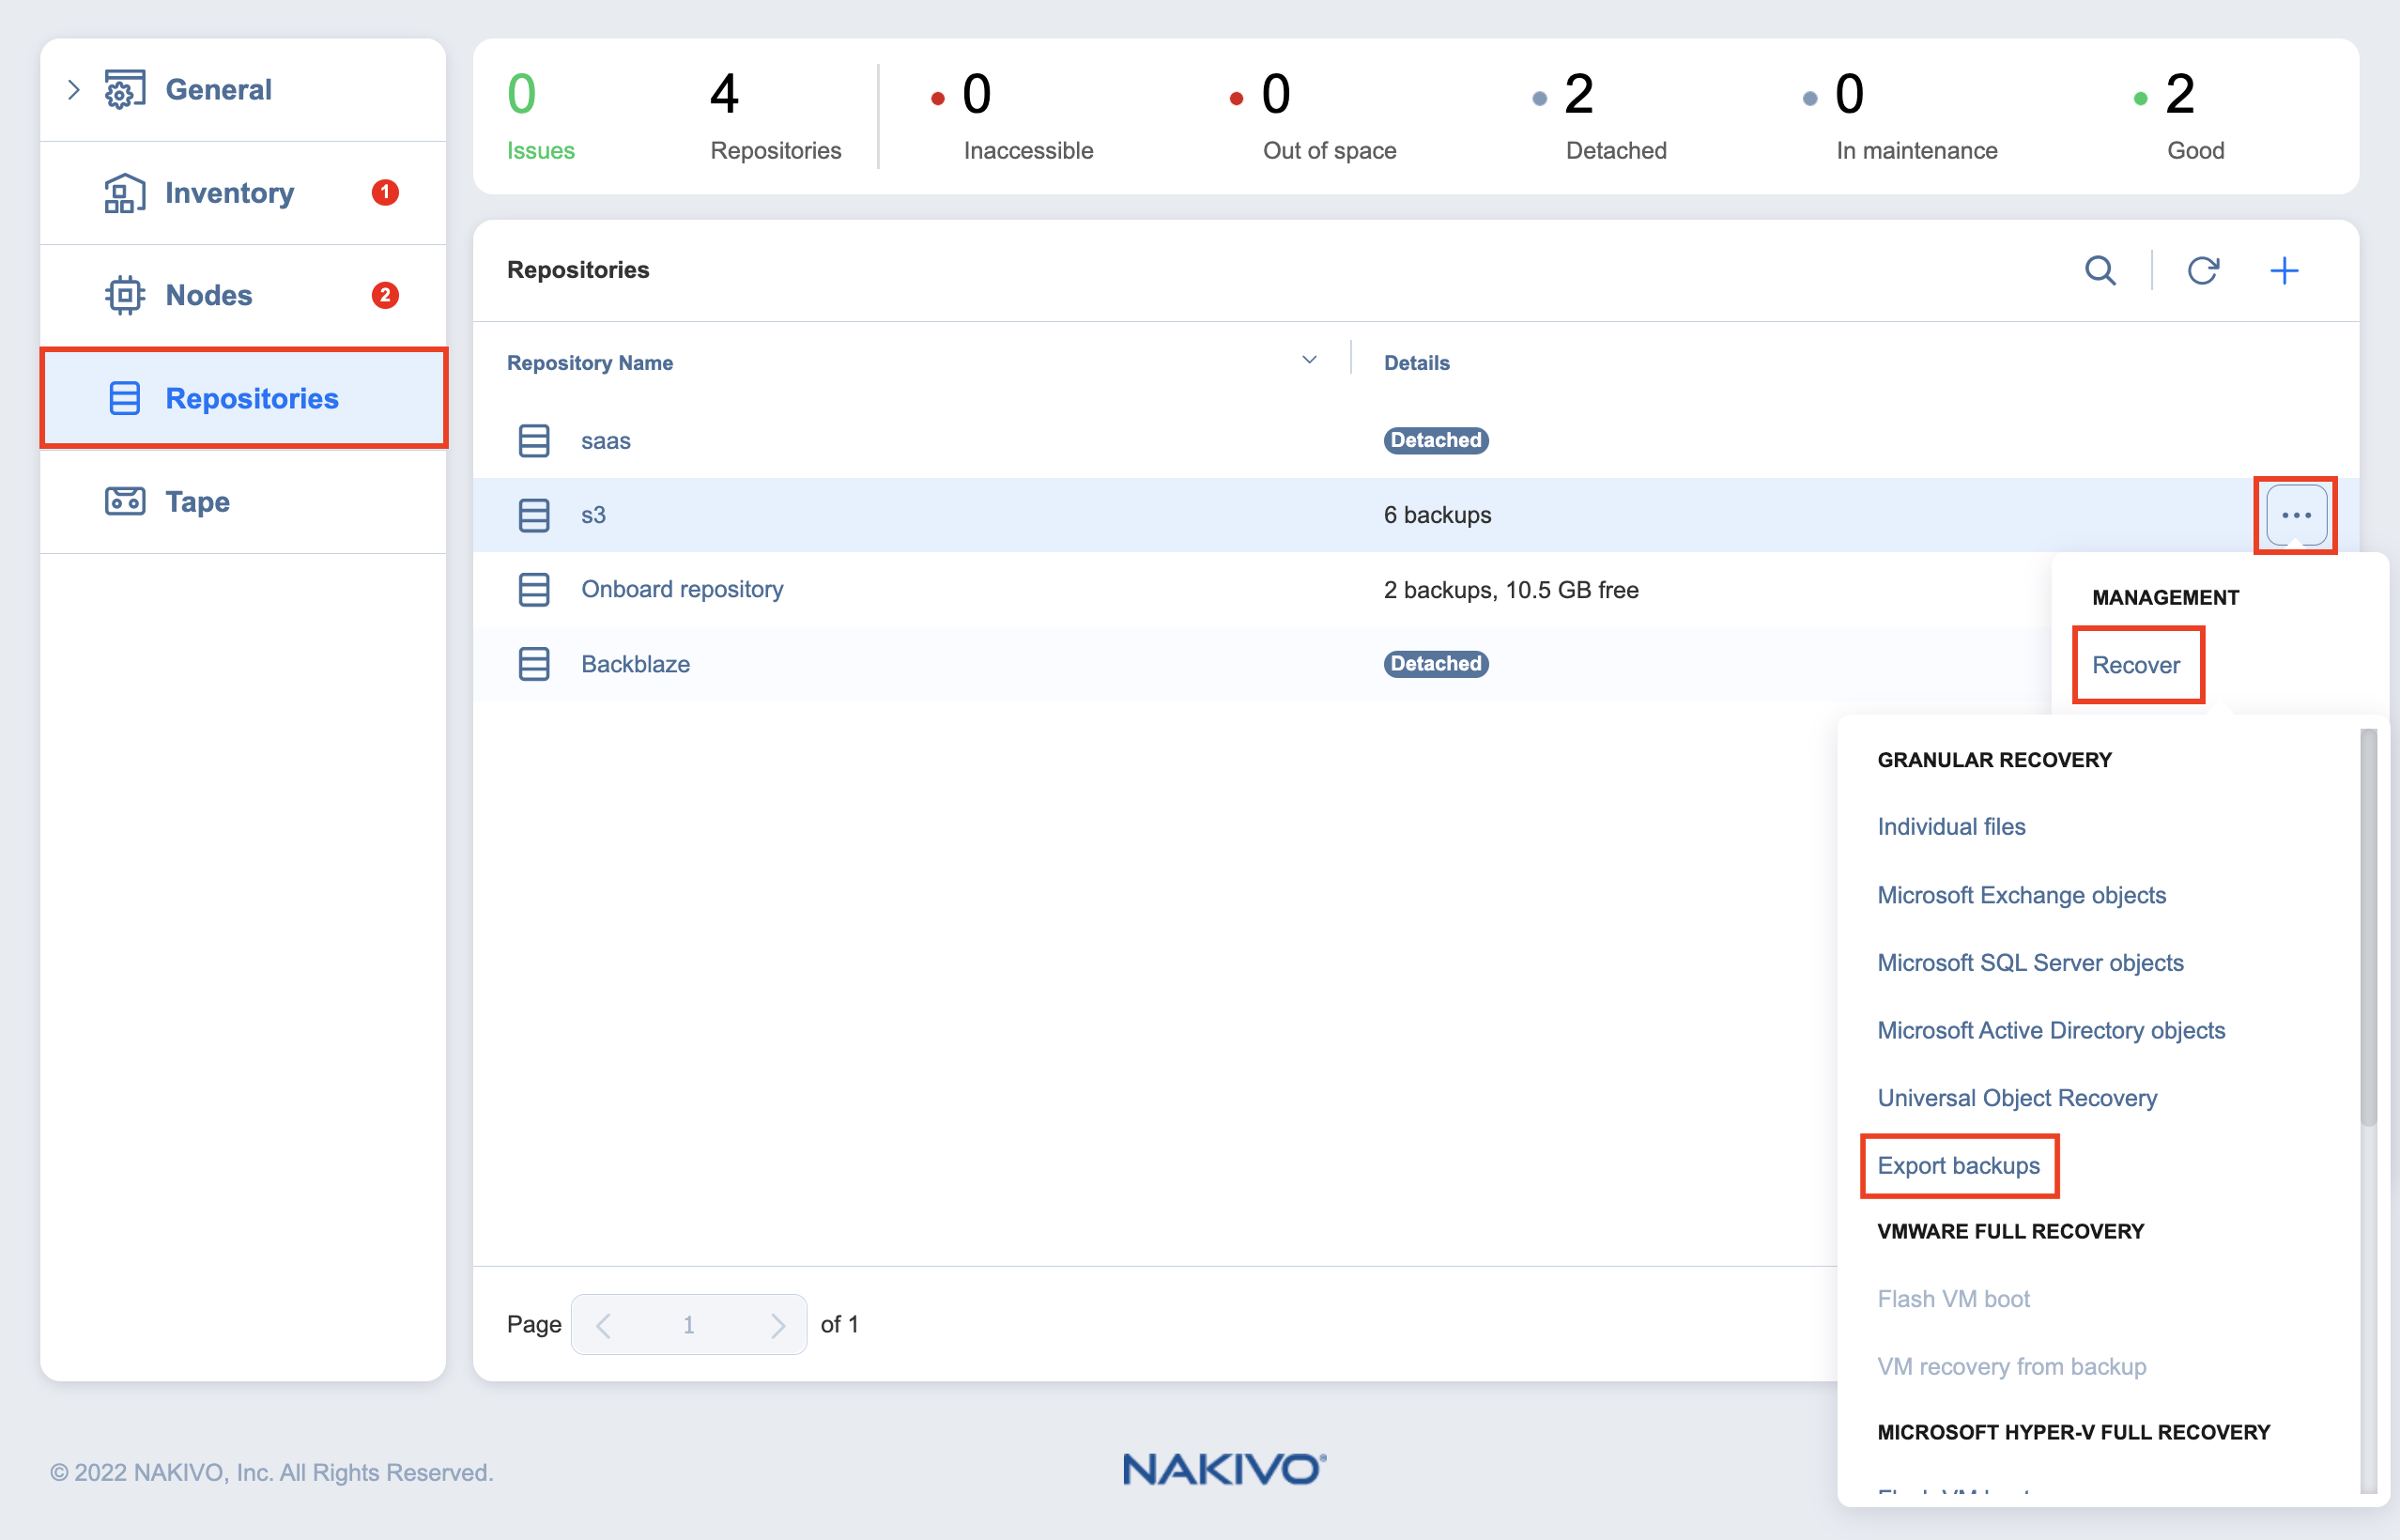
Task: Click the page number input field
Action: pyautogui.click(x=689, y=1325)
